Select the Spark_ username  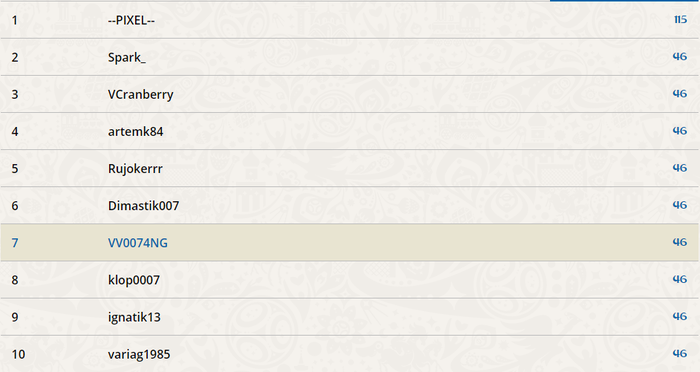(x=127, y=57)
